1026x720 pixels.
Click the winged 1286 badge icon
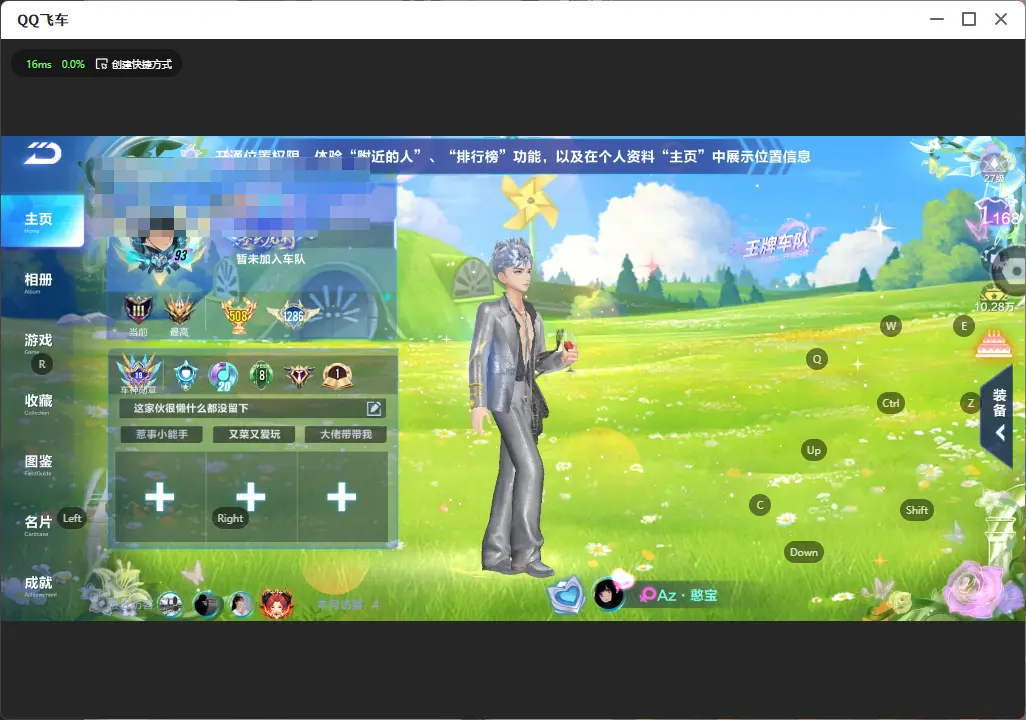click(x=293, y=315)
